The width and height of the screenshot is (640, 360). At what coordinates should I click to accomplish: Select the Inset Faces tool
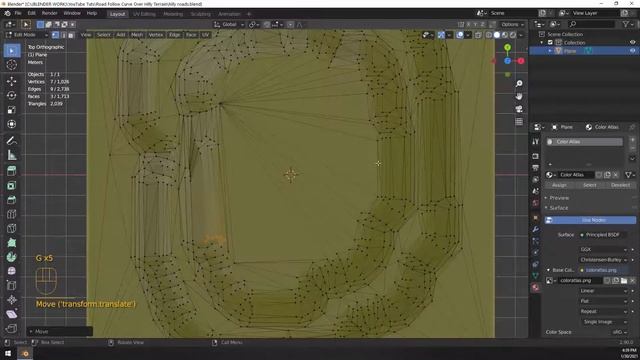[x=12, y=186]
